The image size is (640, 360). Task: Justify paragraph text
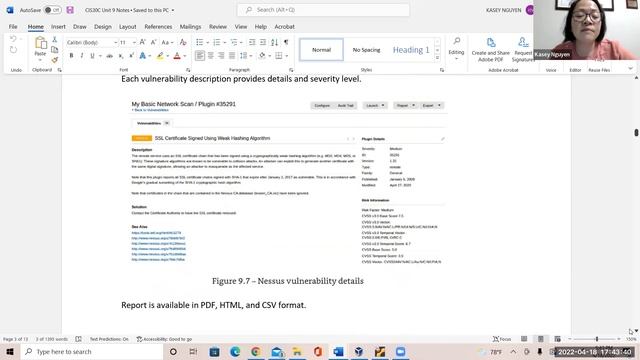(x=232, y=56)
